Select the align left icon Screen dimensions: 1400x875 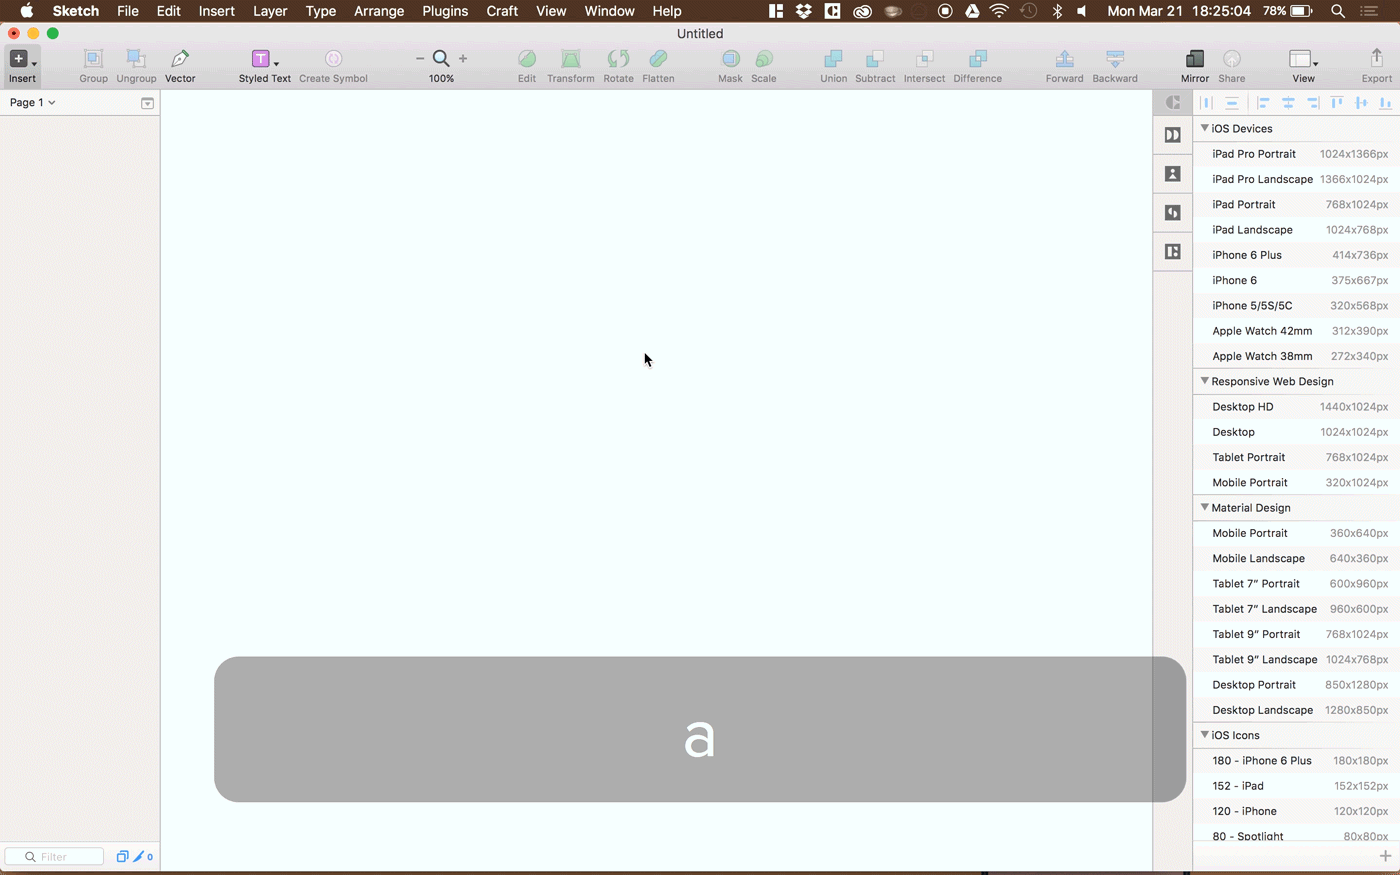1262,102
